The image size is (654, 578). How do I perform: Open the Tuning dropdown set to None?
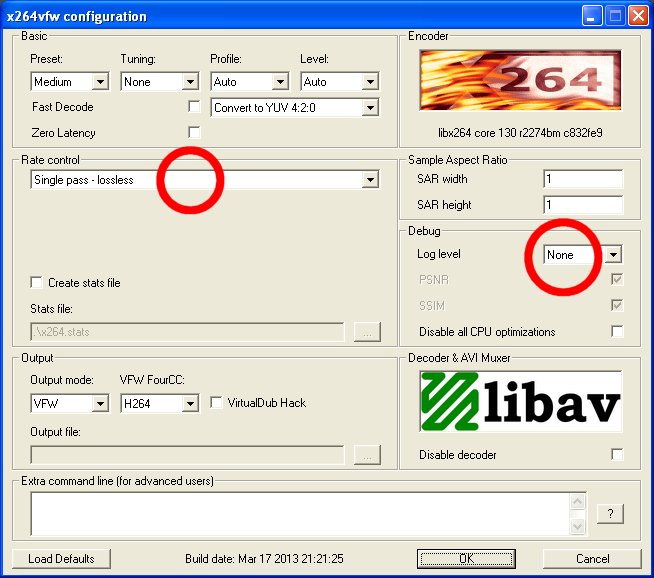pyautogui.click(x=160, y=81)
